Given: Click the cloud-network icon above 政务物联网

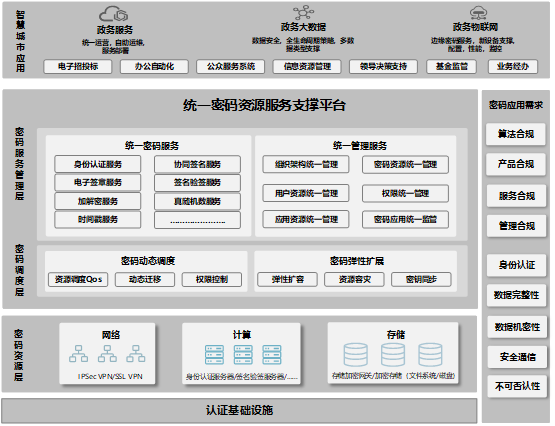Looking at the screenshot, I should point(478,13).
